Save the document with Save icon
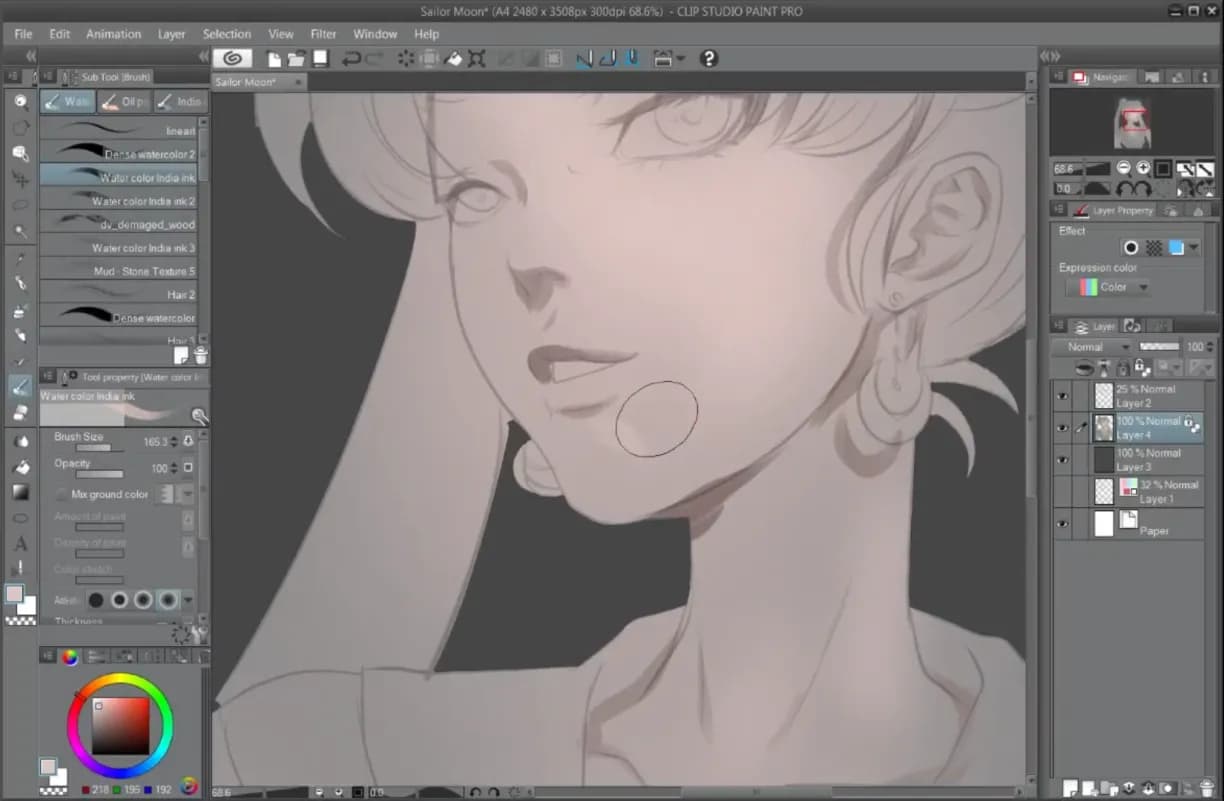 click(x=321, y=59)
